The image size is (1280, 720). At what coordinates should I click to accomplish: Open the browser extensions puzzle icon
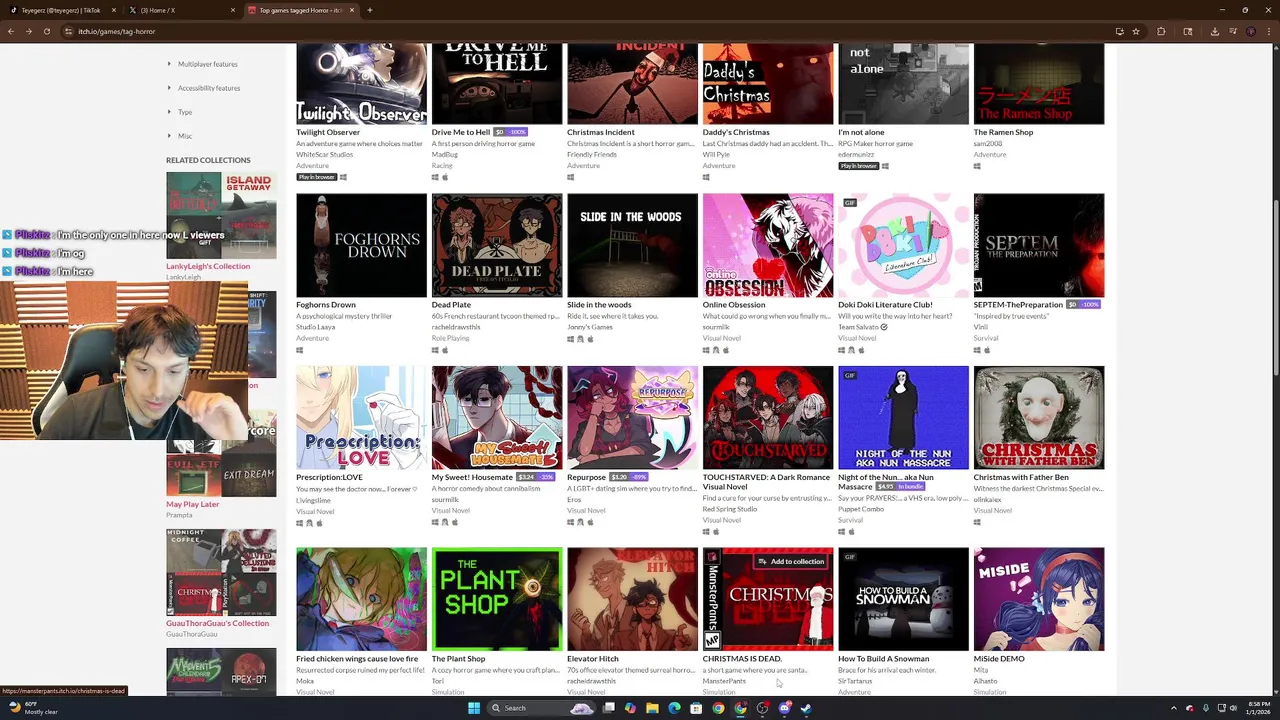[1161, 31]
